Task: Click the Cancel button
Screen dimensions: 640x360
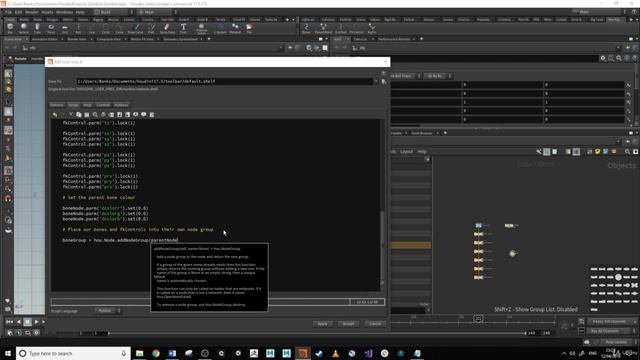Action: (375, 324)
